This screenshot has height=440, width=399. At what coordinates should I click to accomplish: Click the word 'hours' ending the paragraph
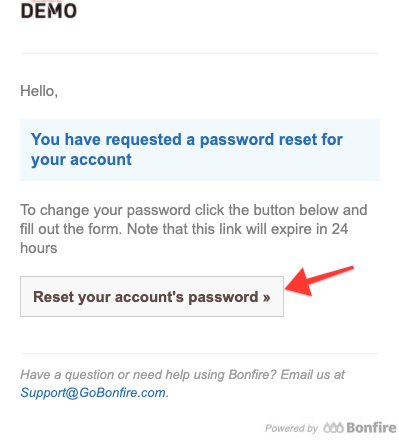point(39,248)
